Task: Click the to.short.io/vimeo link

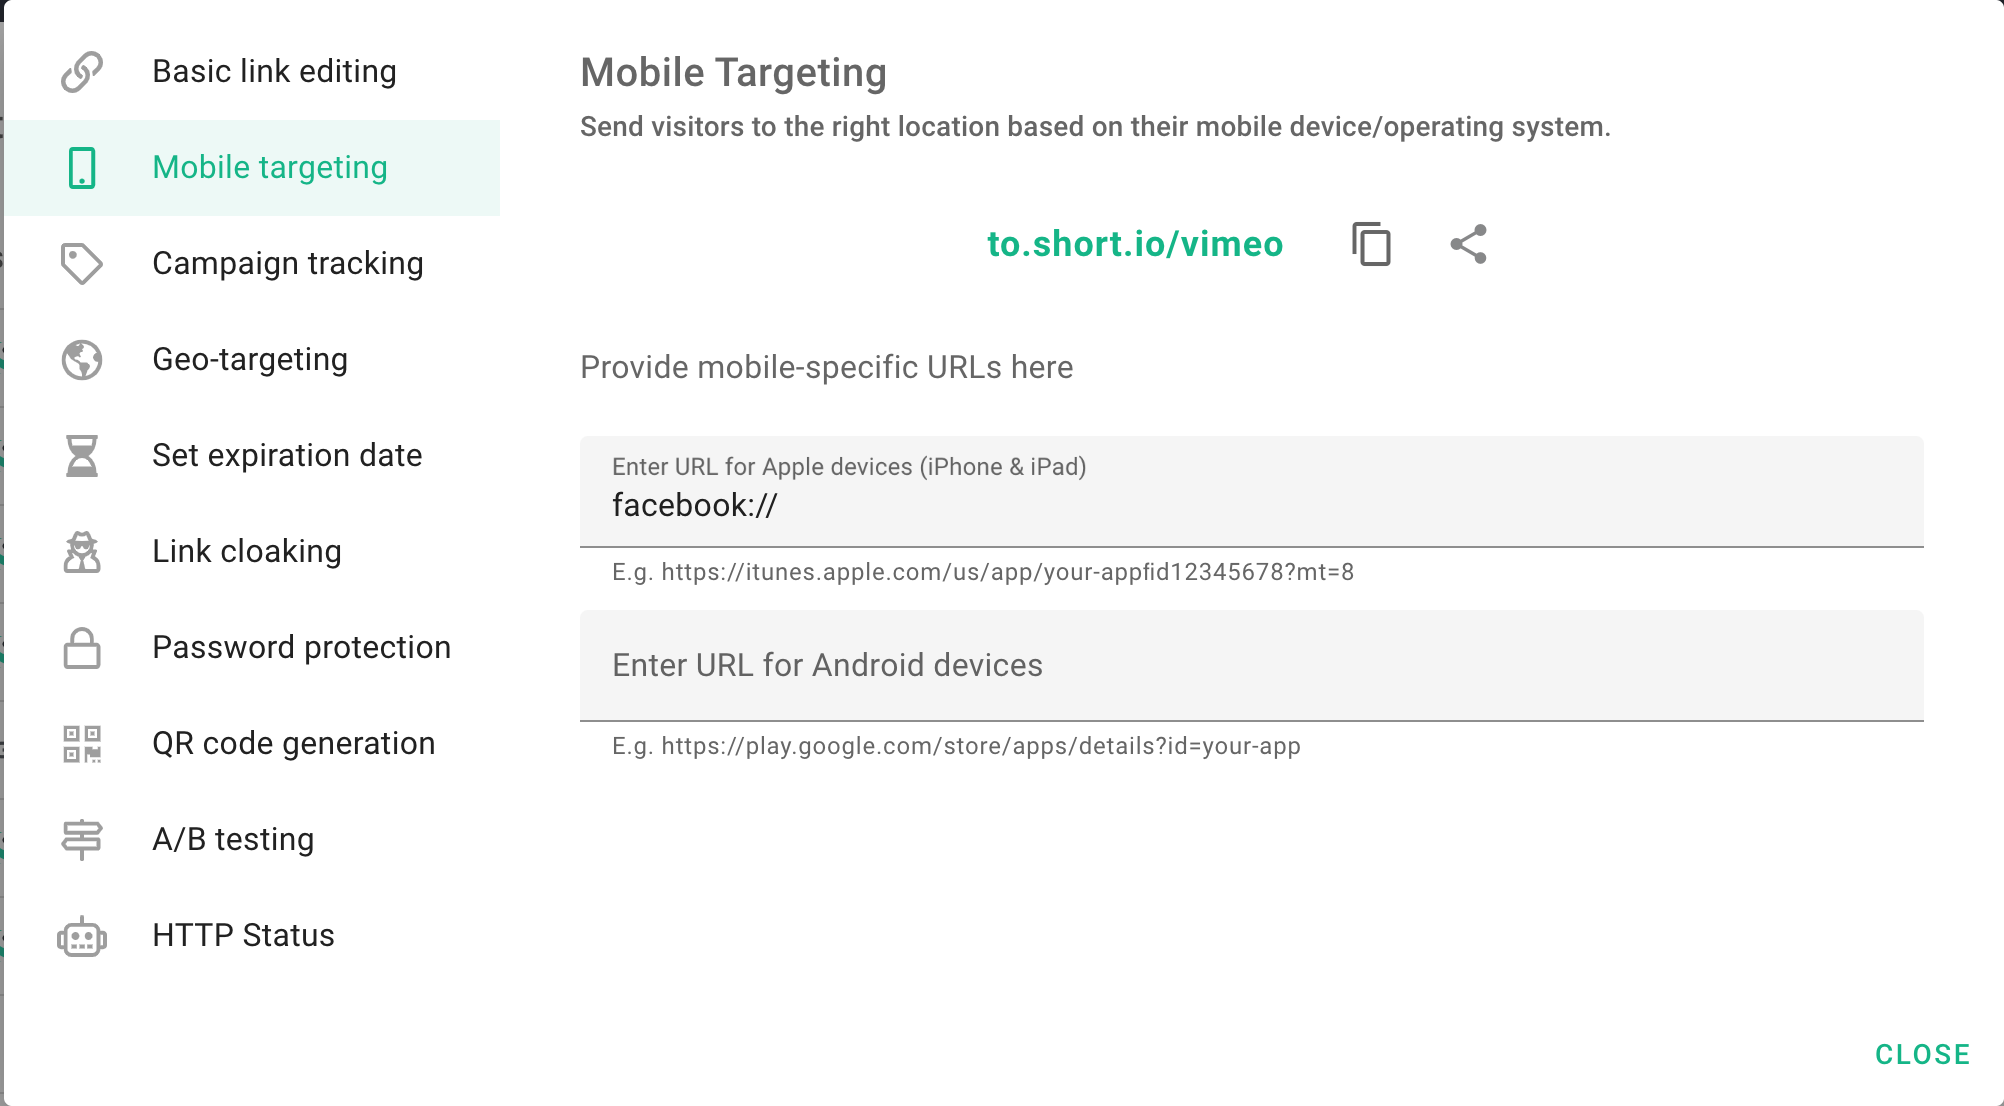Action: (1135, 245)
